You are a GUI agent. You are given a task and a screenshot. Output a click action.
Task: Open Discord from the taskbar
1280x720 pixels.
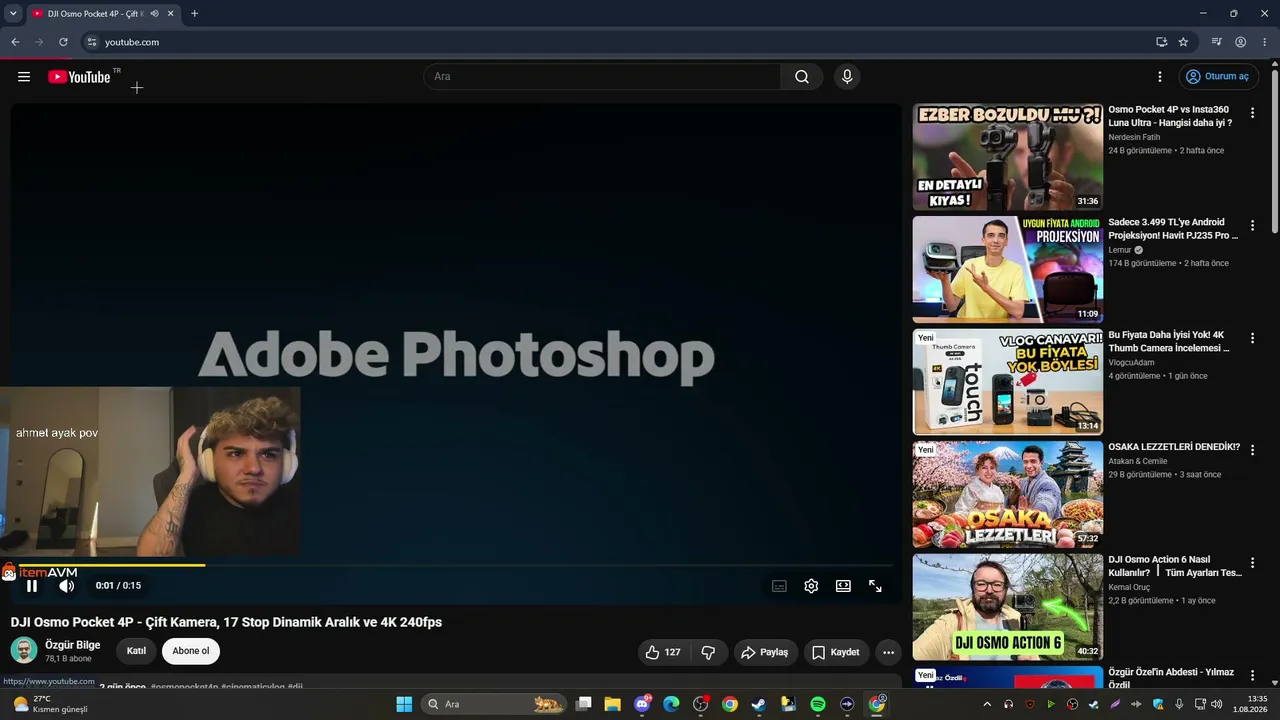pos(642,704)
